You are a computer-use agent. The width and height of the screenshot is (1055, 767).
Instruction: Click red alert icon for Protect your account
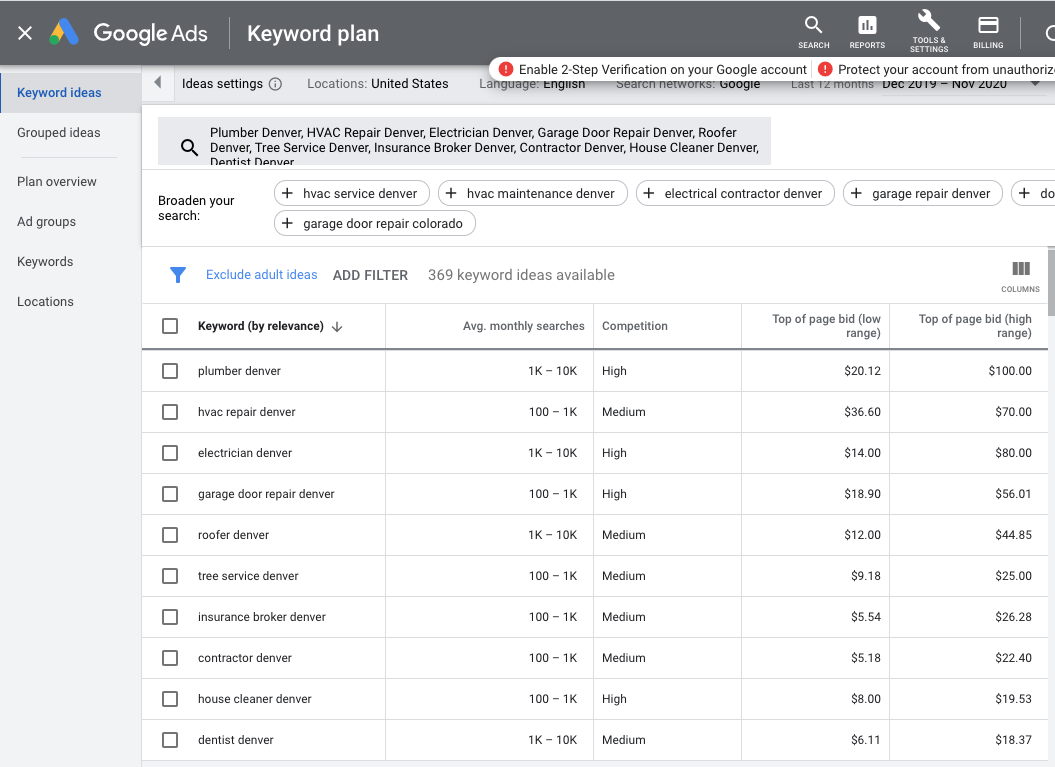coord(825,69)
